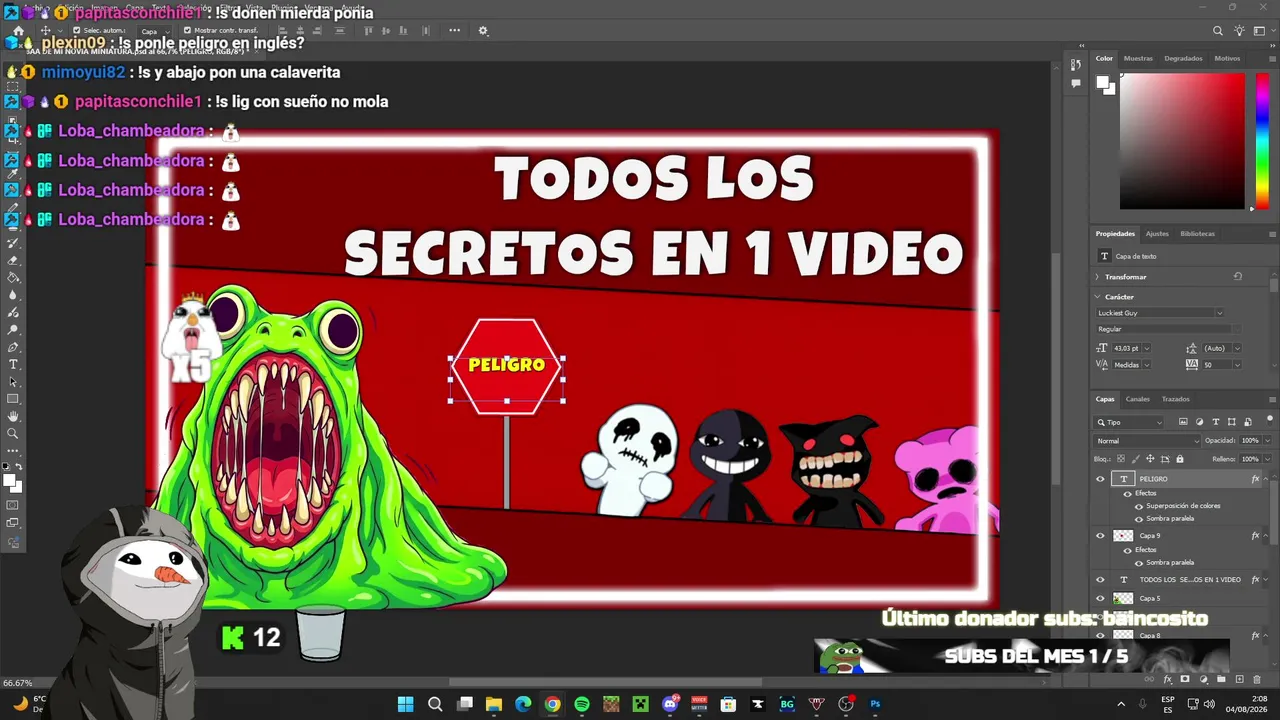This screenshot has width=1280, height=720.
Task: Toggle visibility of Capa 9 layer
Action: coord(1101,536)
